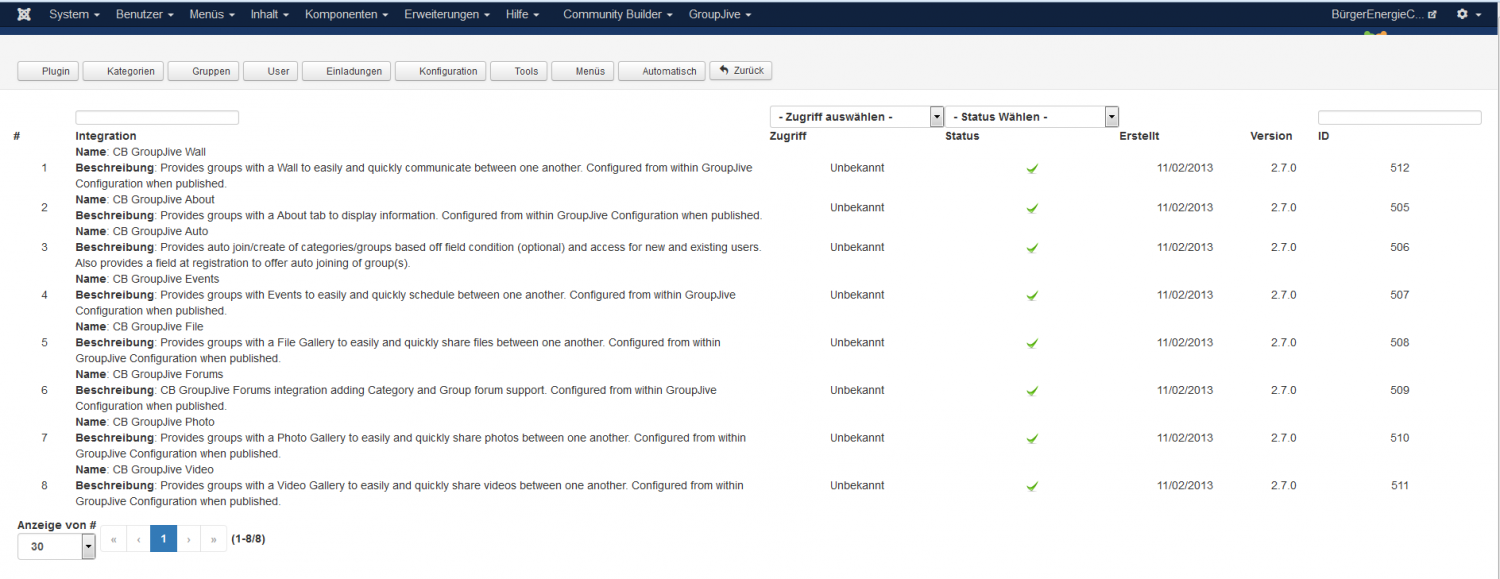Open the Zugriff auswählen dropdown
1500x579 pixels.
857,117
